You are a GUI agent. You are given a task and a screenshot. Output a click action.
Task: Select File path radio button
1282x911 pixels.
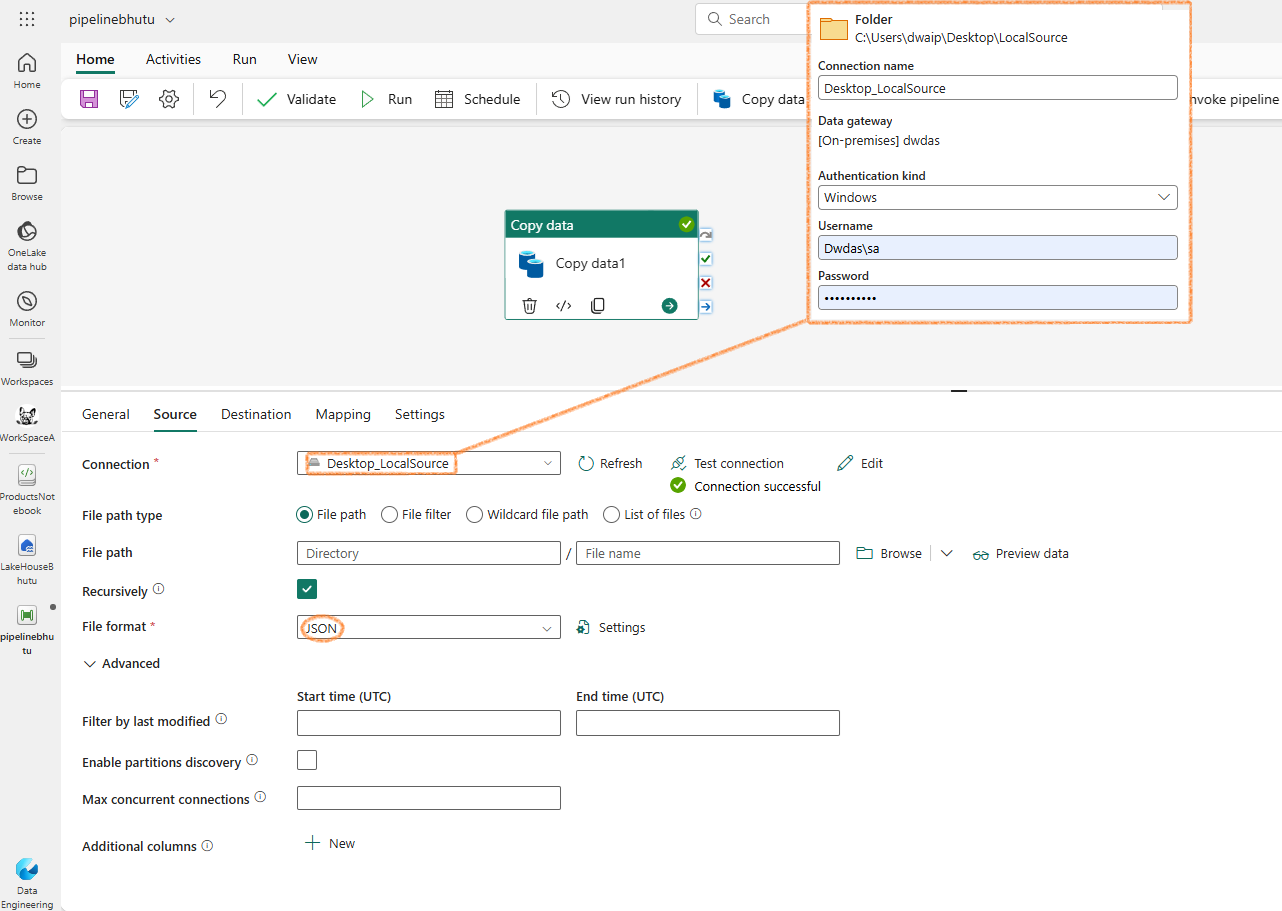point(305,515)
